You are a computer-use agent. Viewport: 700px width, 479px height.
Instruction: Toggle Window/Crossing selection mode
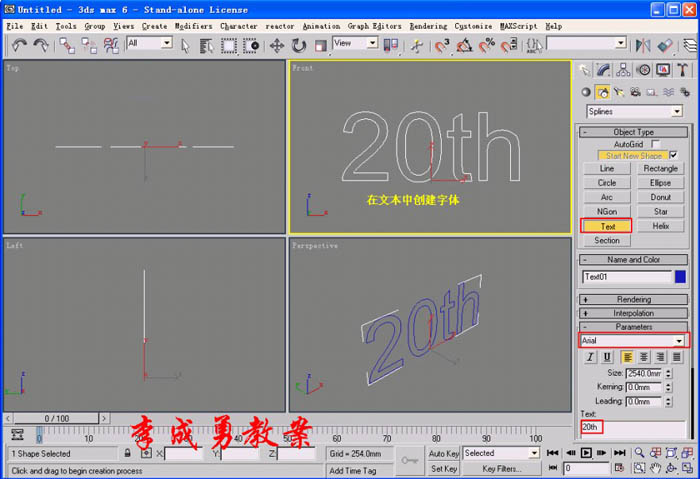[250, 46]
